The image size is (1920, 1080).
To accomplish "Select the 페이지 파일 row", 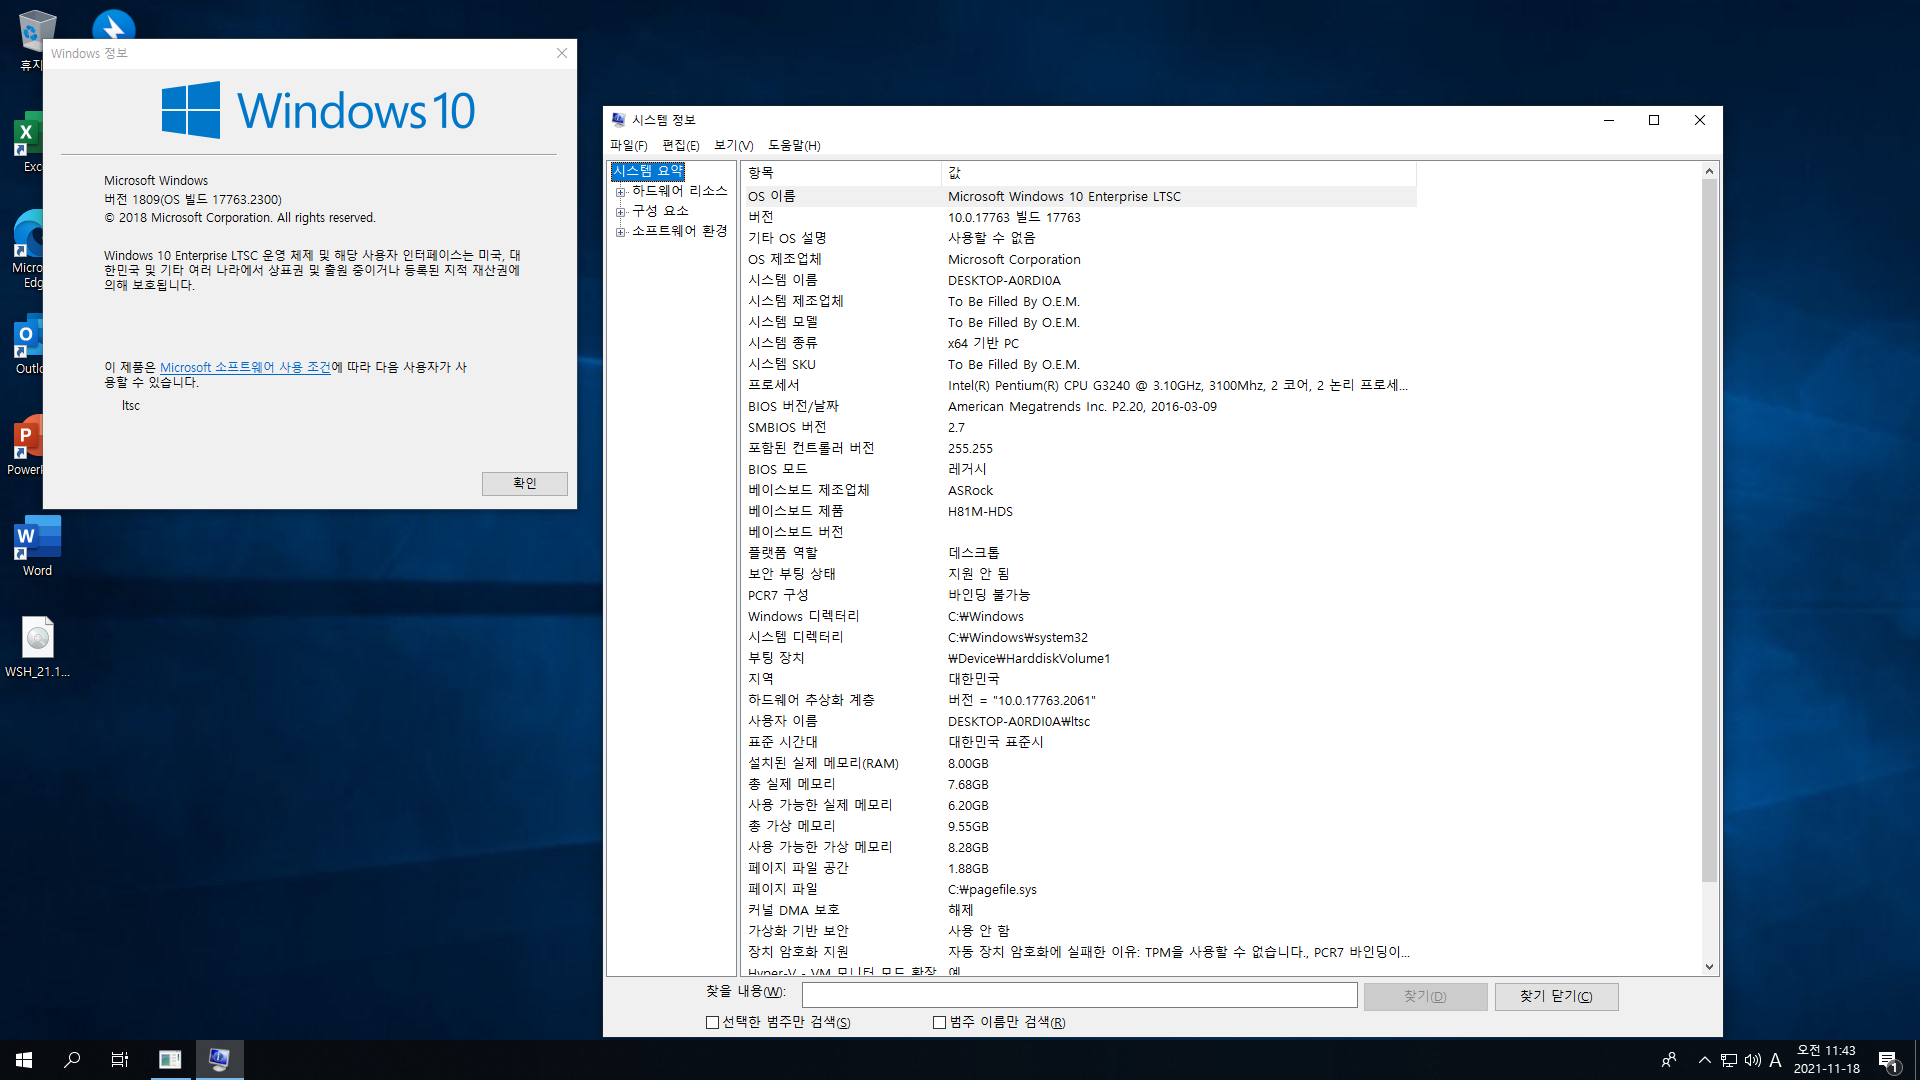I will tap(1079, 890).
